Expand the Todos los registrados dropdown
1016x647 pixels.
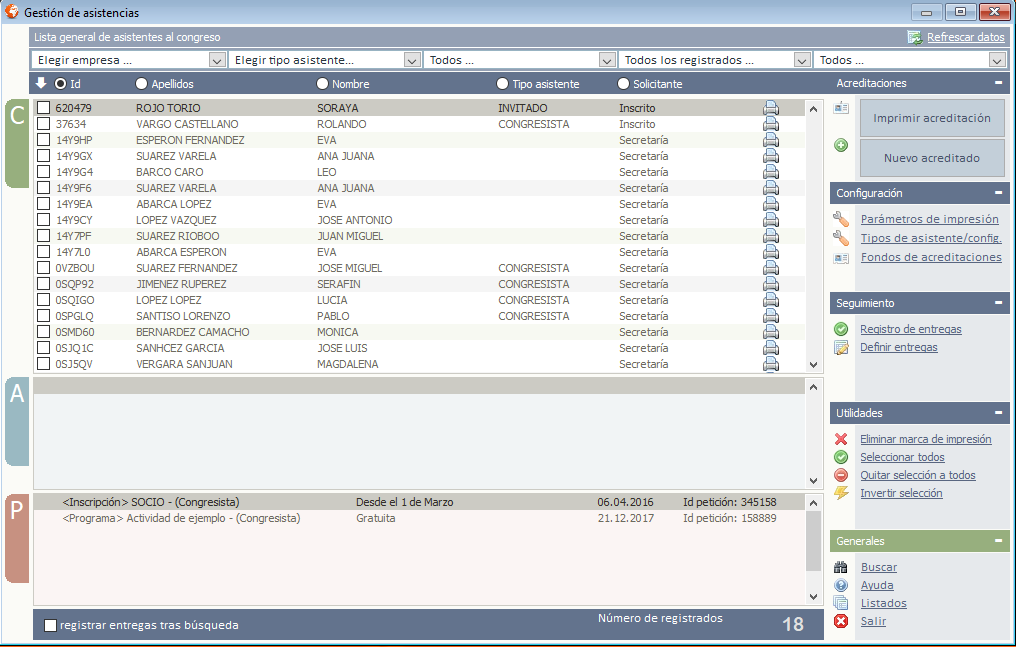coord(801,60)
